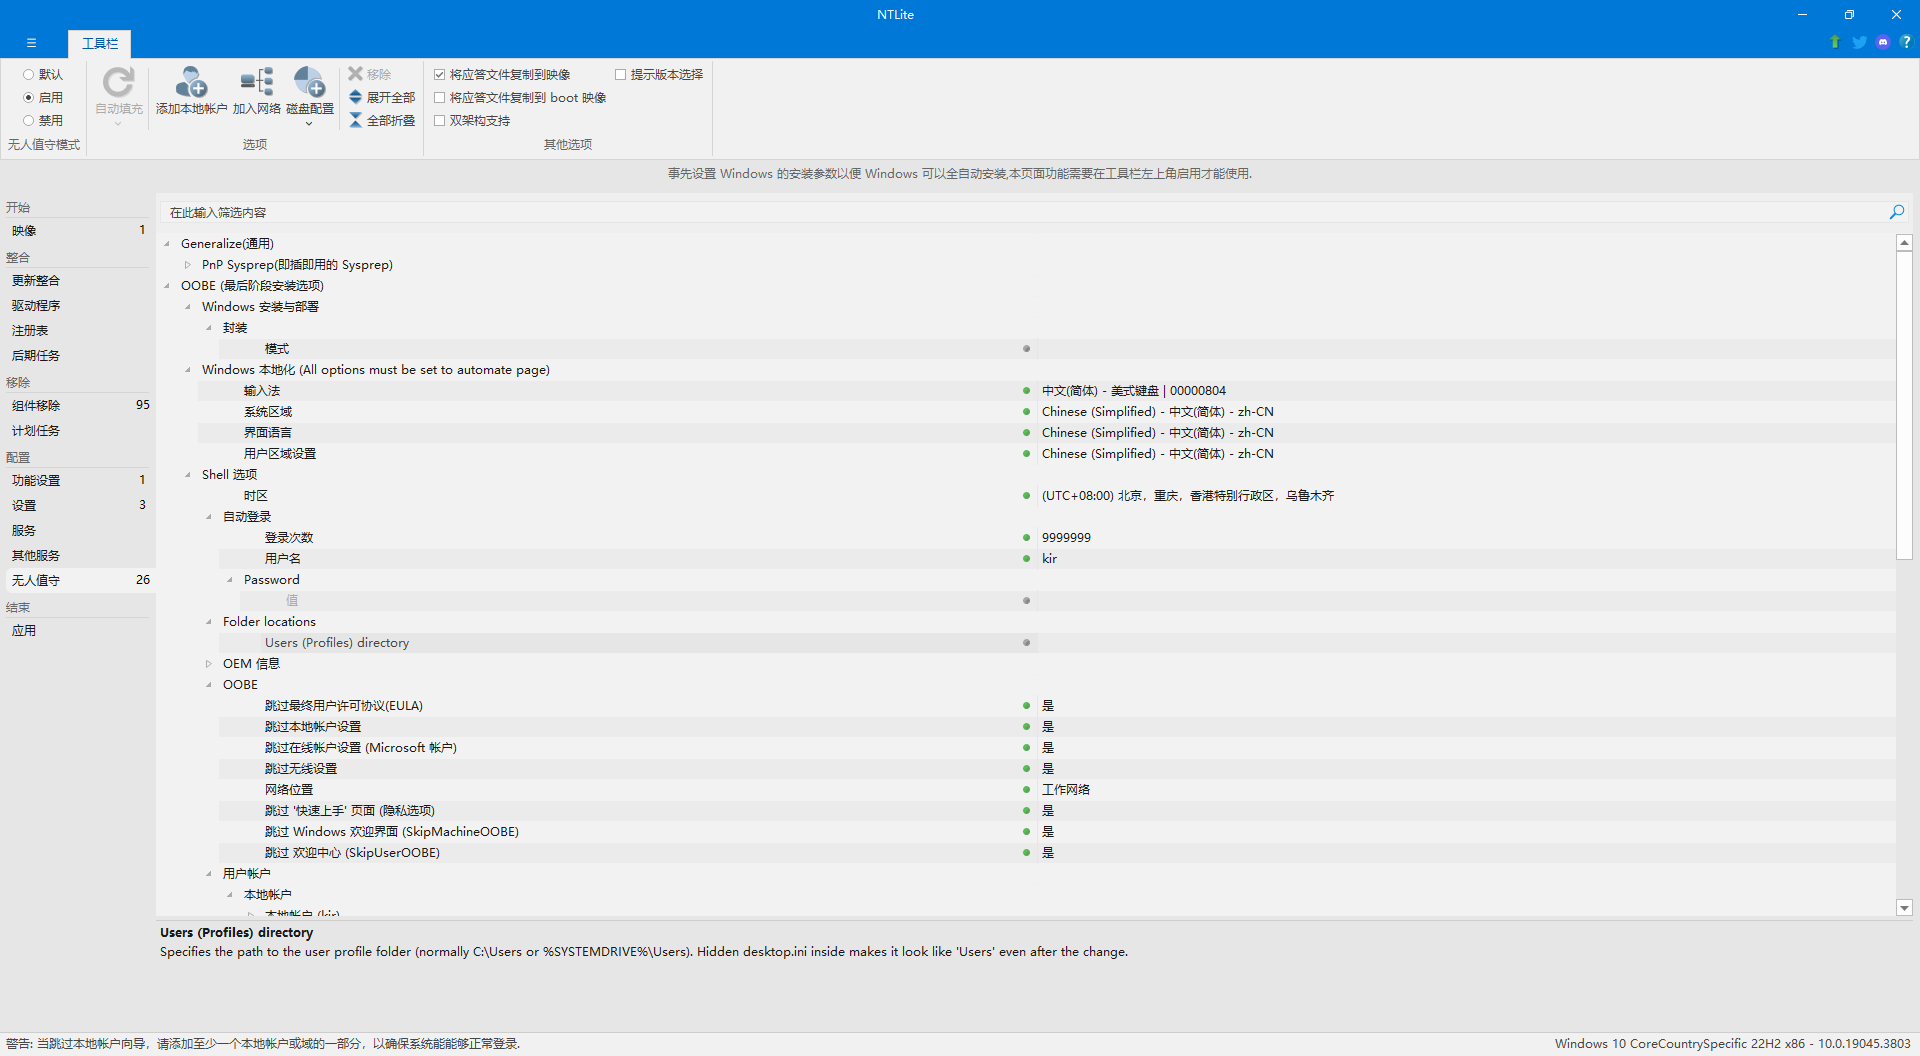Click gray dot beside 模式 row
Image resolution: width=1920 pixels, height=1056 pixels.
(x=1026, y=349)
